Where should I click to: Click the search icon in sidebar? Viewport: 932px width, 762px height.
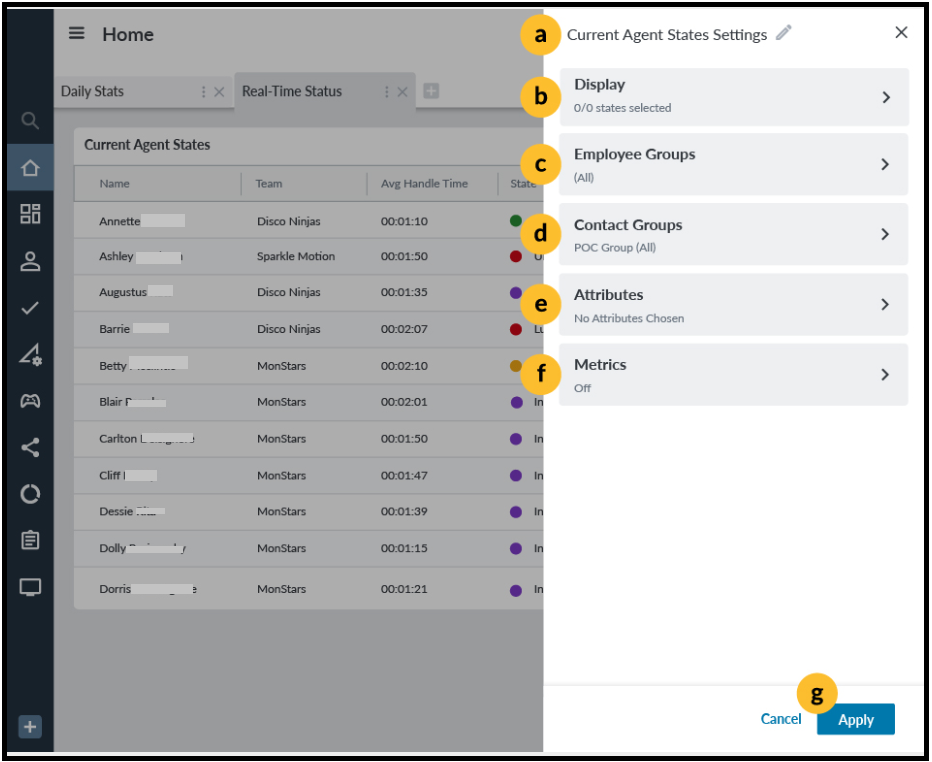pos(30,121)
